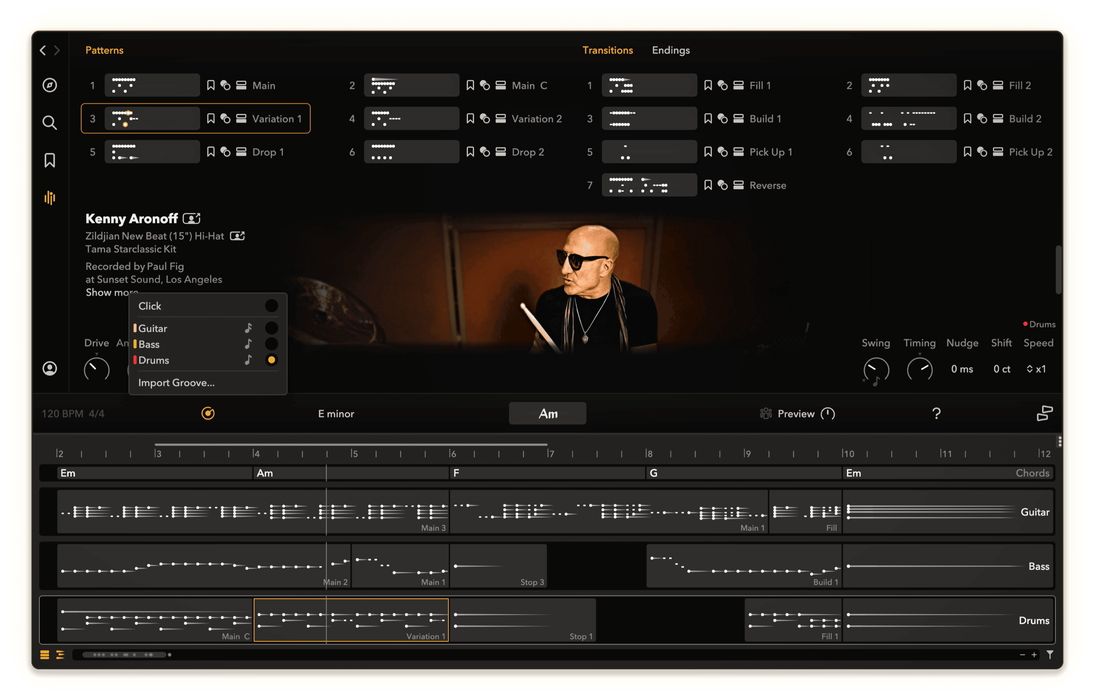Open the E minor key selector

coord(336,414)
